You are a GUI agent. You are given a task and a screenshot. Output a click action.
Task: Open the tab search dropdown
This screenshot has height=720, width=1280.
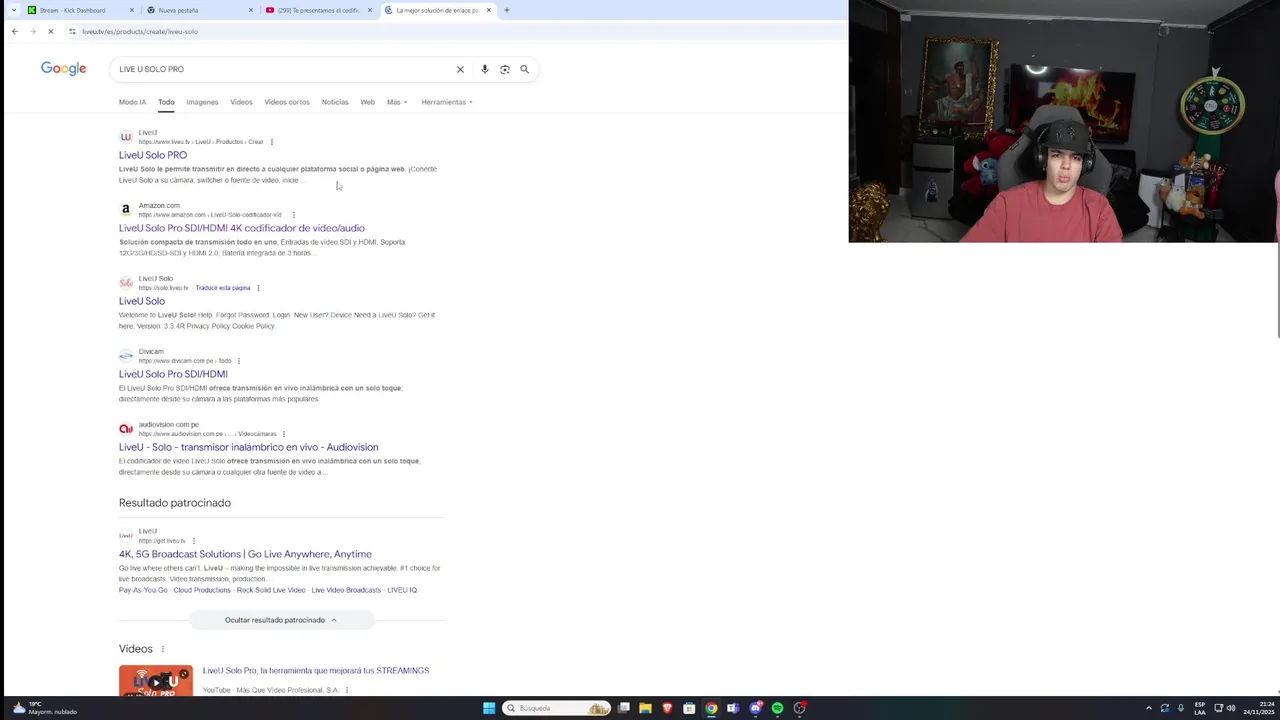pyautogui.click(x=13, y=10)
